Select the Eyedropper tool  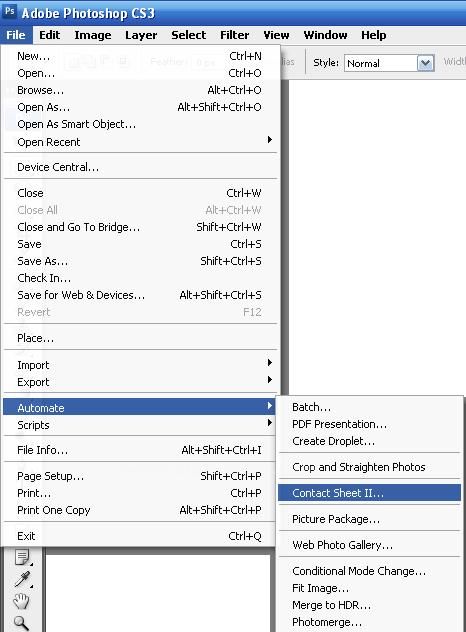pyautogui.click(x=22, y=579)
